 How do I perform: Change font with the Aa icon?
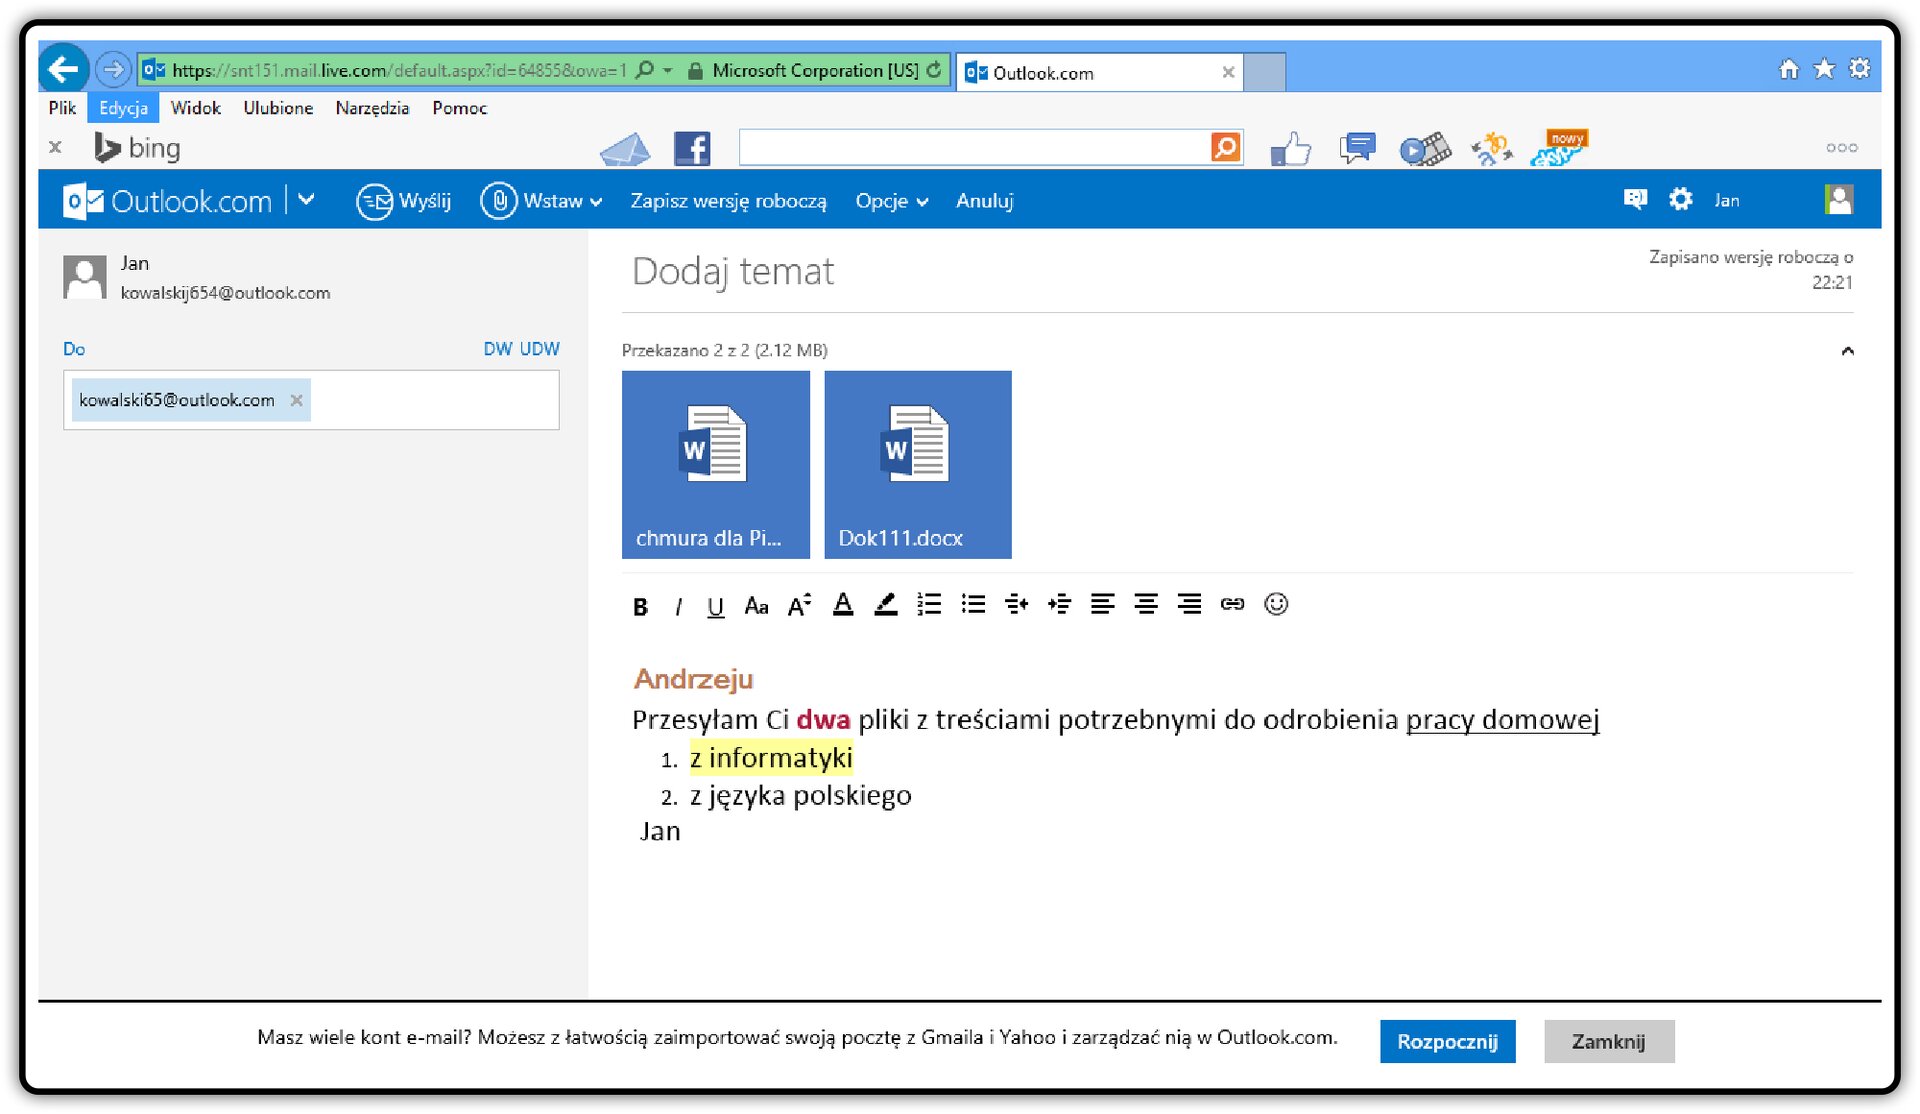[x=756, y=606]
